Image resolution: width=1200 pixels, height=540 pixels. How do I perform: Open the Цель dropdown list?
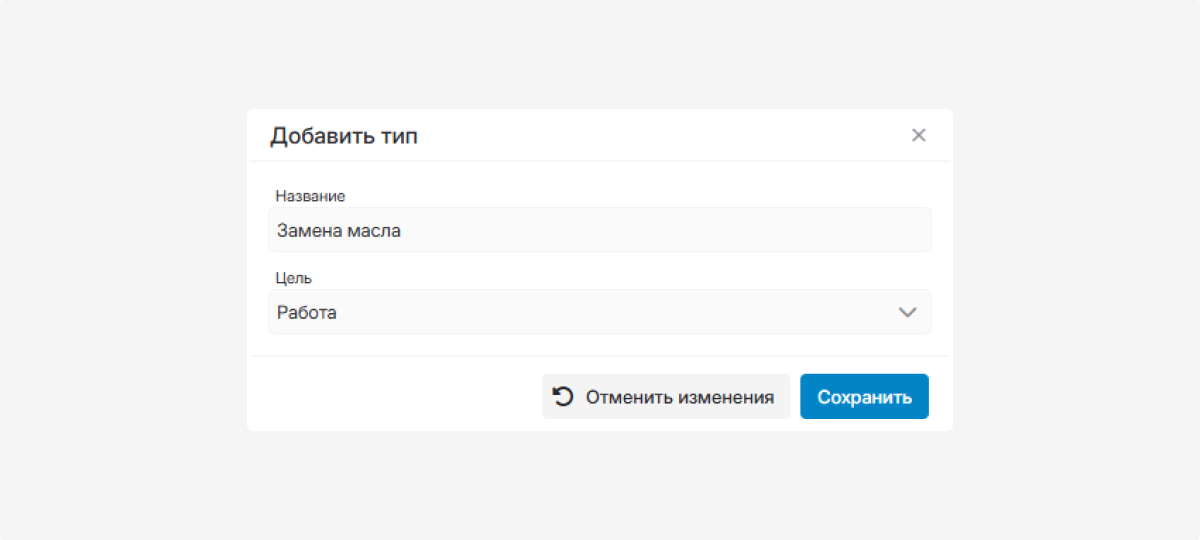tap(600, 312)
